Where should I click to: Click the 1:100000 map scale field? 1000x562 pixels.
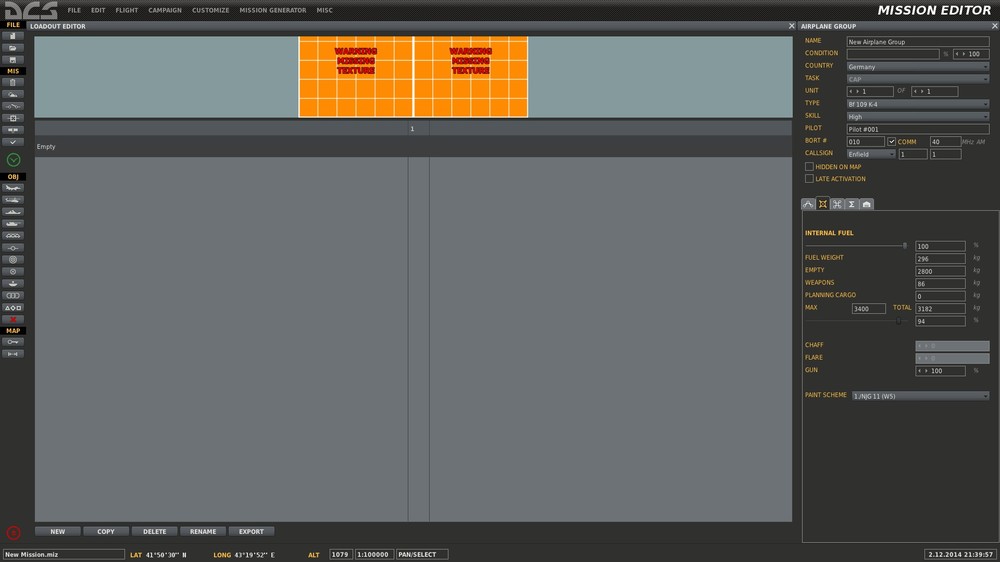click(x=373, y=554)
